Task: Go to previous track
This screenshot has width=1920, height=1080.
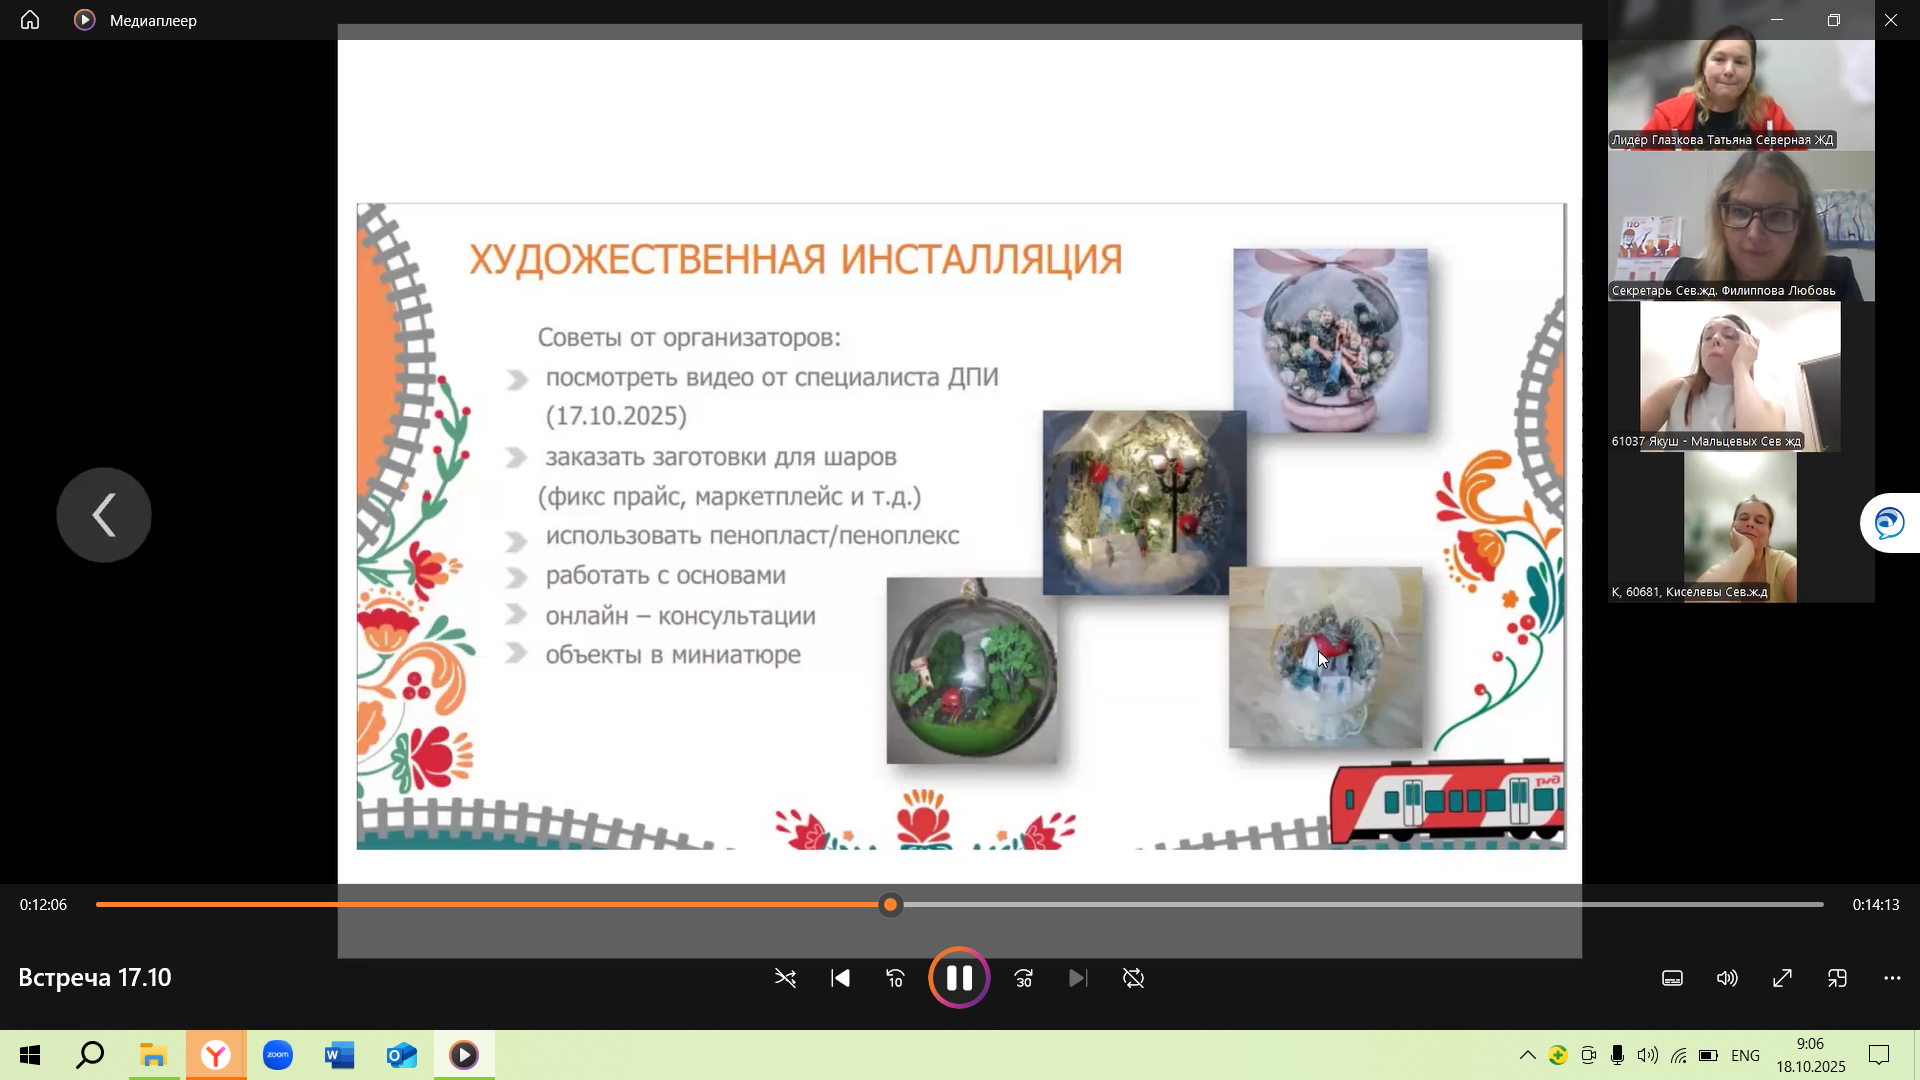Action: point(841,978)
